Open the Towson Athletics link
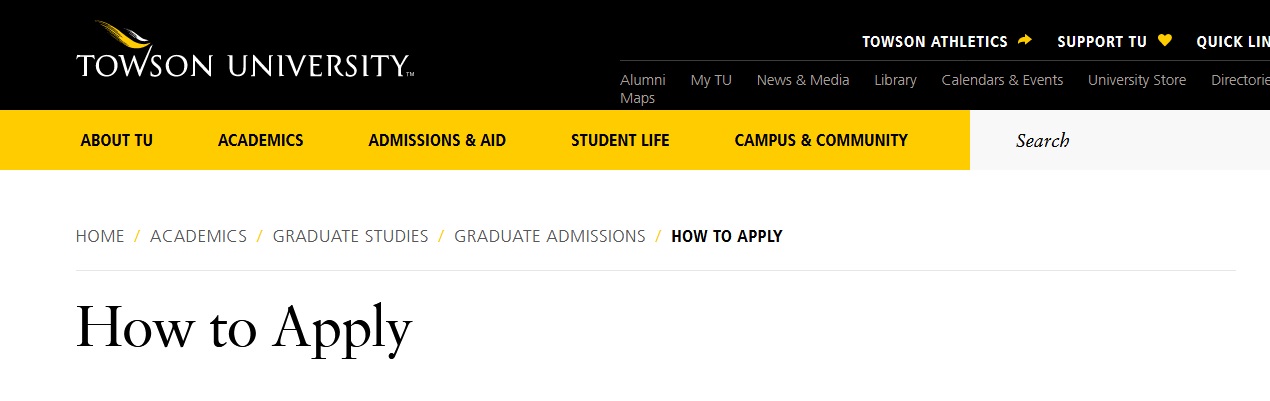This screenshot has width=1270, height=401. coord(934,42)
